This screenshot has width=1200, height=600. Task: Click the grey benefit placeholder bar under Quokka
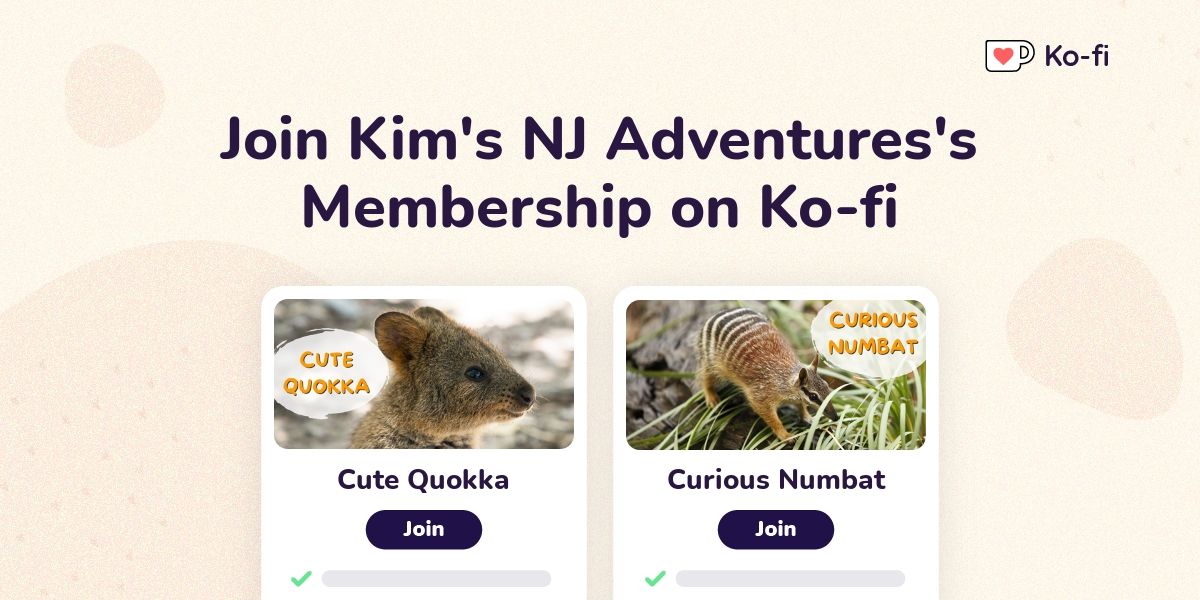(x=436, y=578)
